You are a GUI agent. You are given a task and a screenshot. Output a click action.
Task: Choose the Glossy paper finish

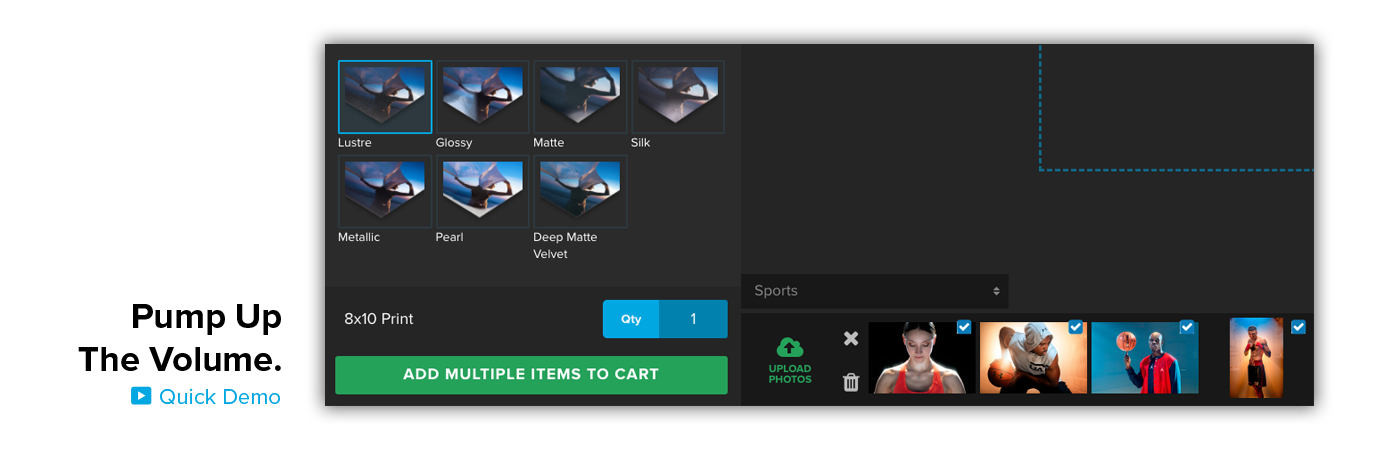pyautogui.click(x=482, y=97)
